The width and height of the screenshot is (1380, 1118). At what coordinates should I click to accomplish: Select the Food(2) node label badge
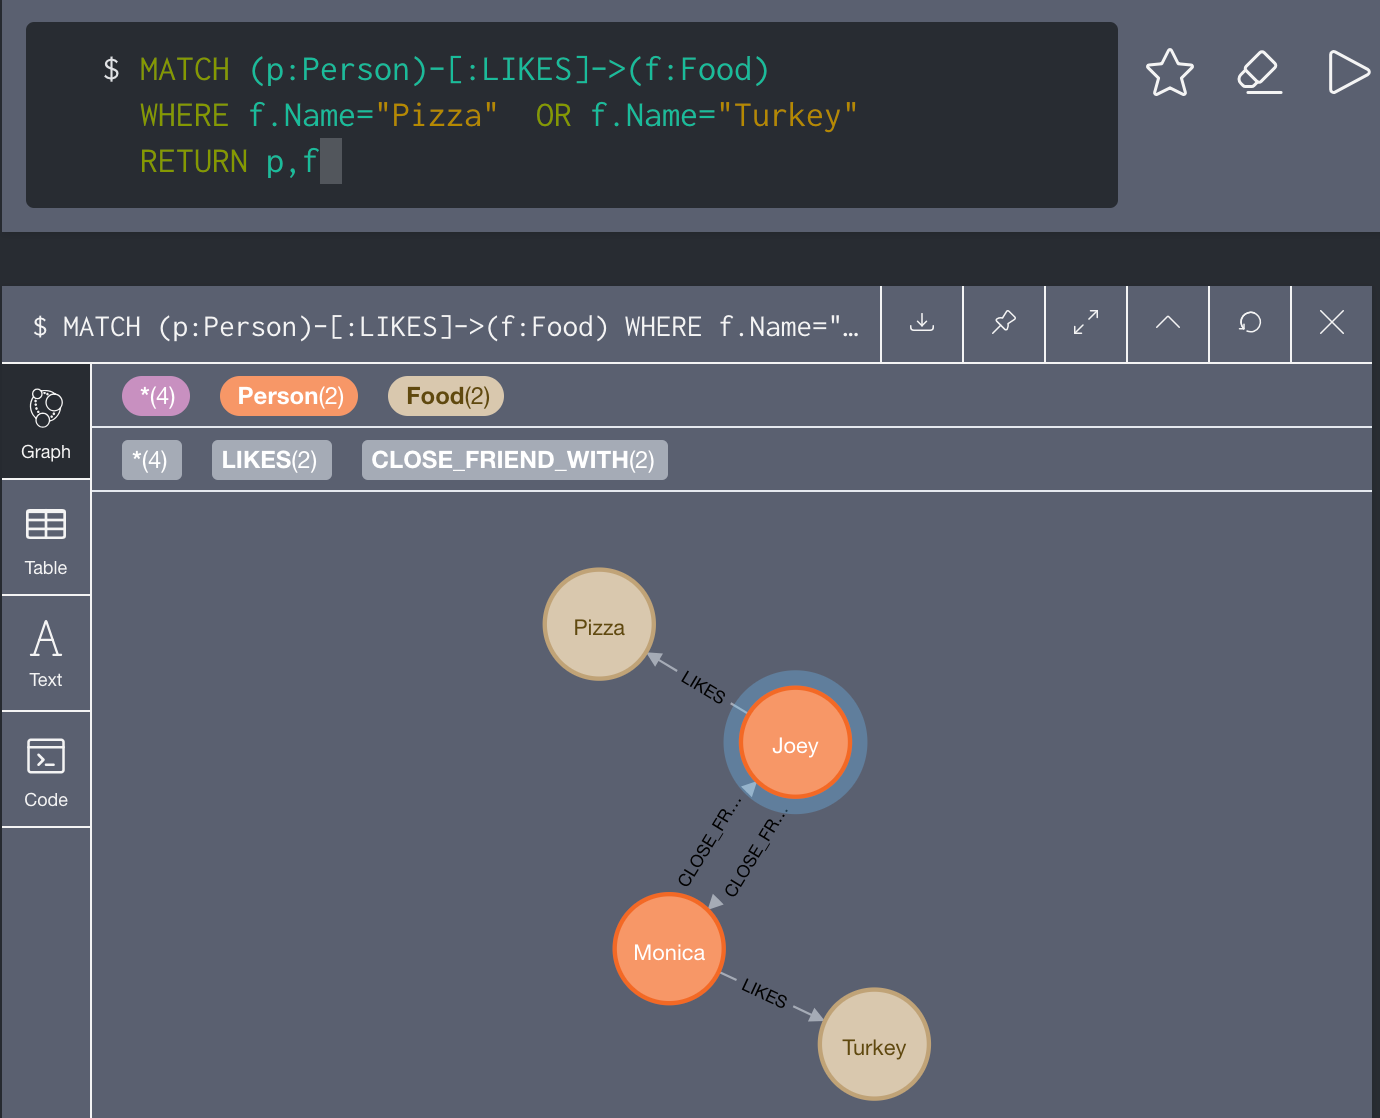(446, 396)
